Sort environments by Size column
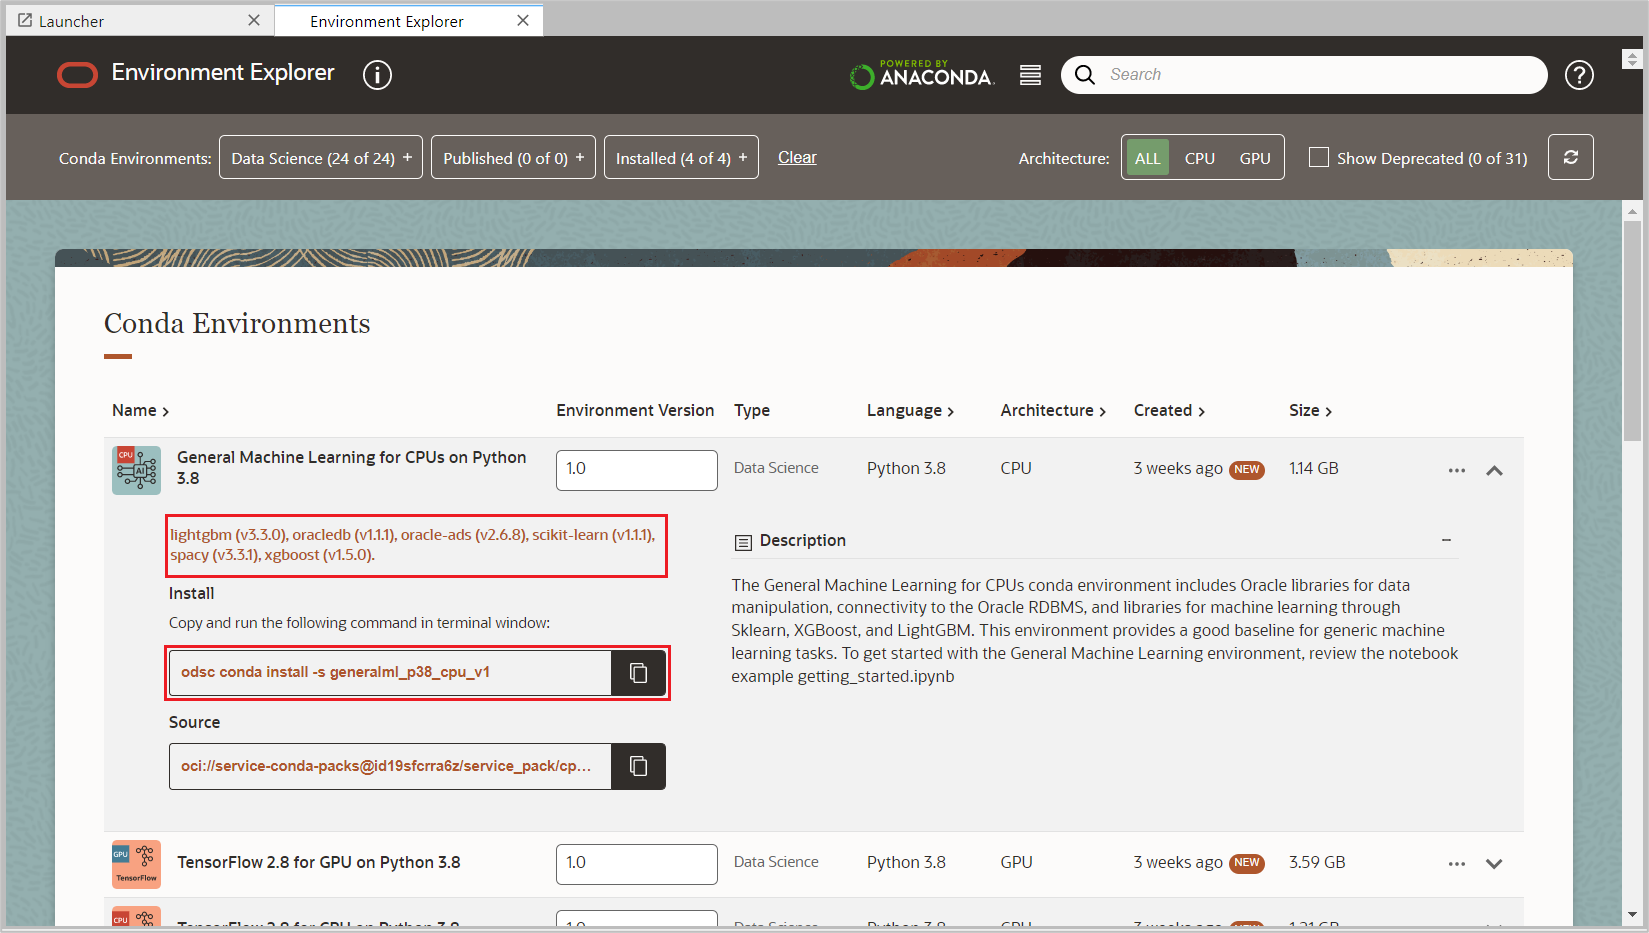The width and height of the screenshot is (1649, 933). click(x=1310, y=411)
